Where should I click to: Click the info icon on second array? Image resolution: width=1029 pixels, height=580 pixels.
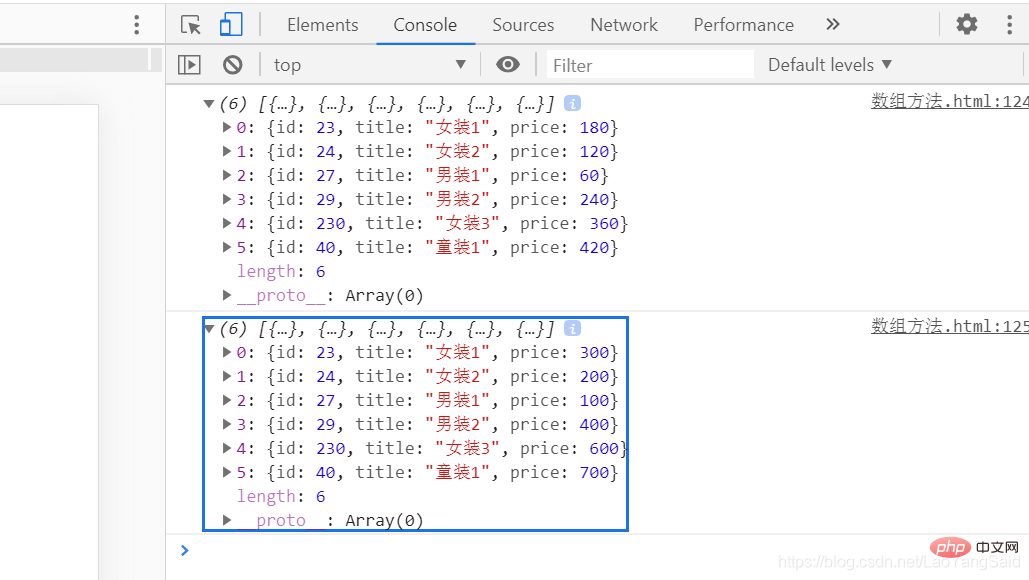tap(572, 328)
